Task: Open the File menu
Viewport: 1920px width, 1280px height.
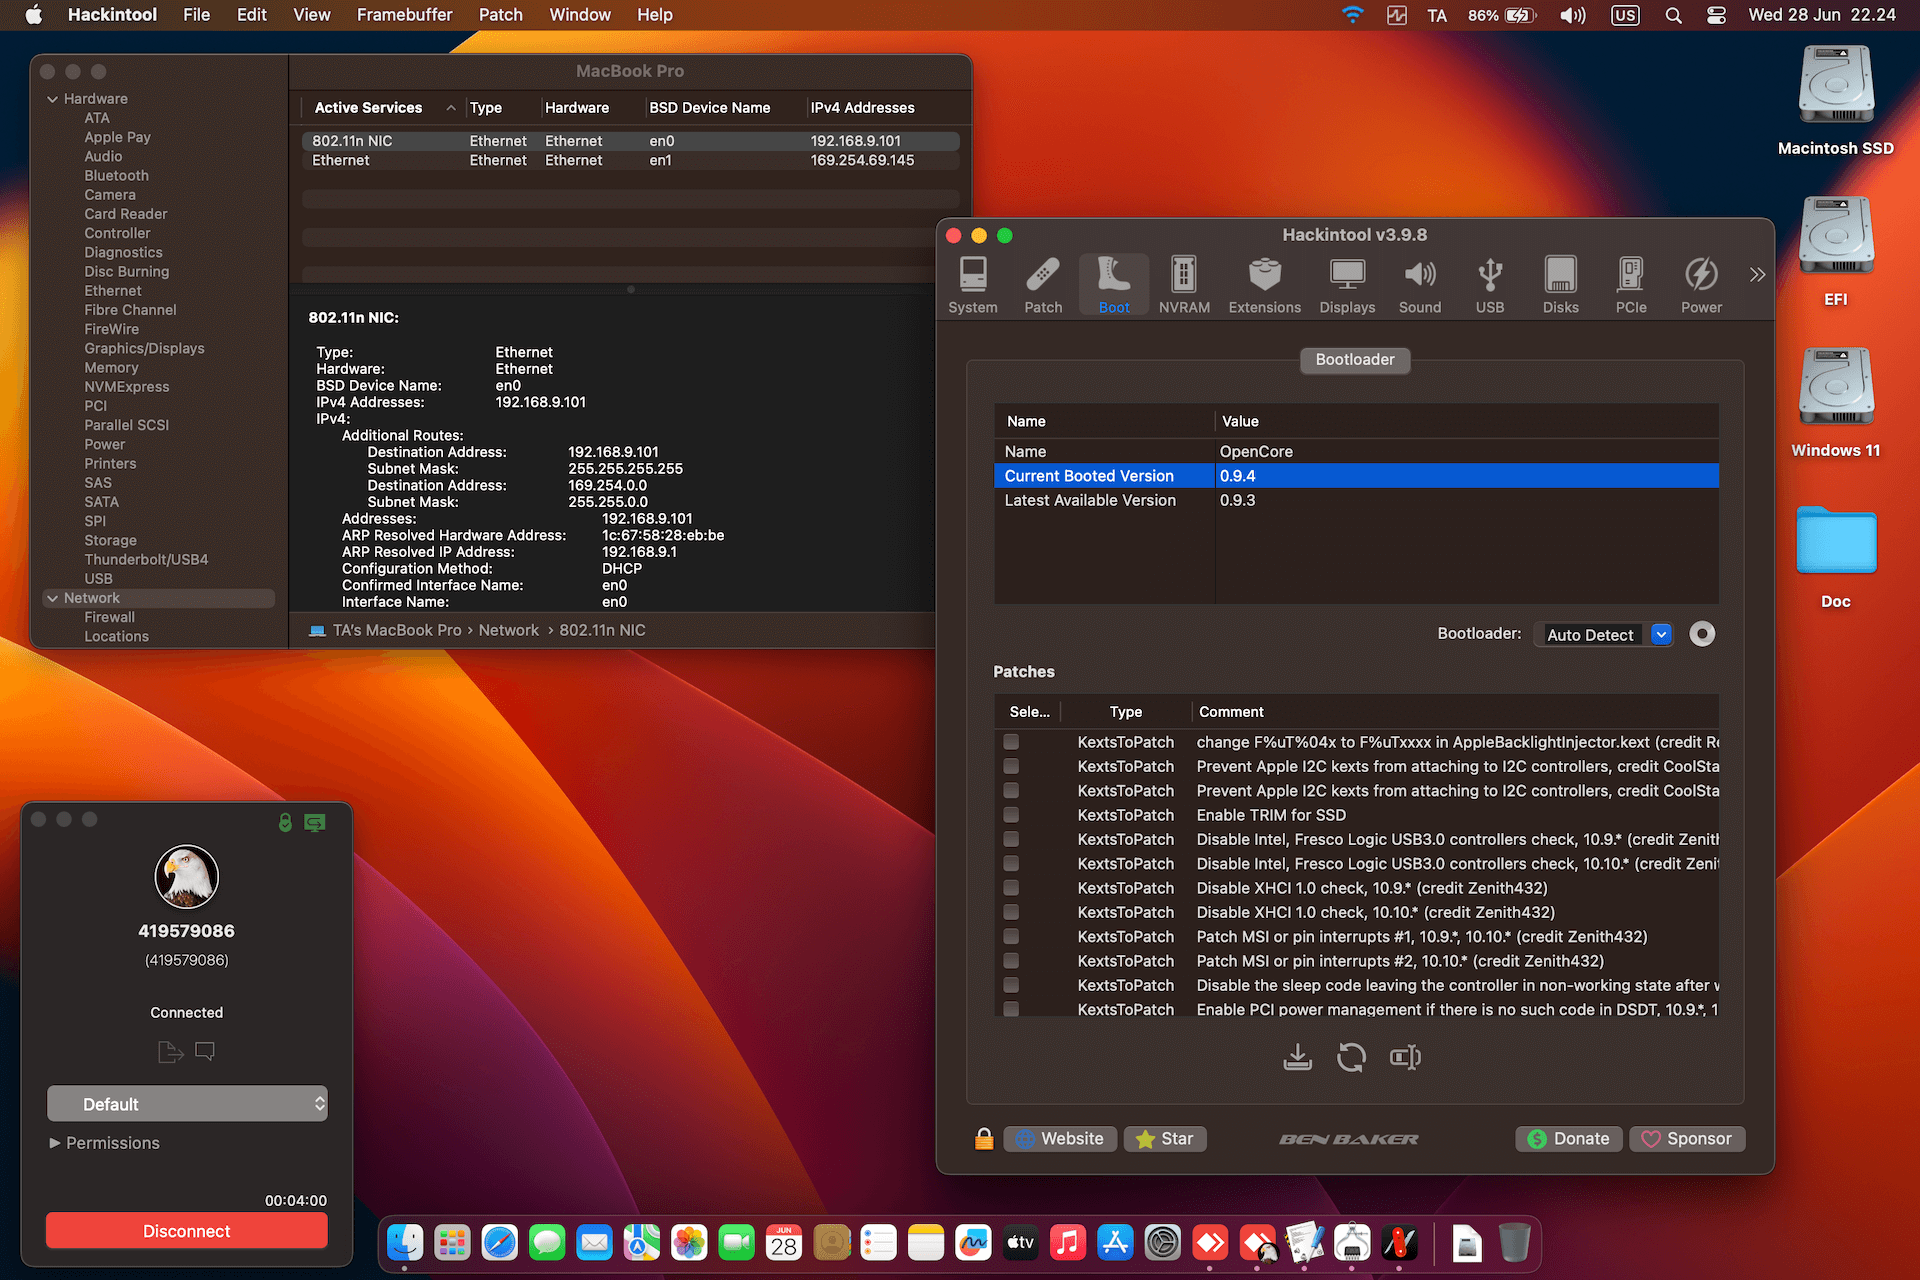Action: (x=196, y=15)
